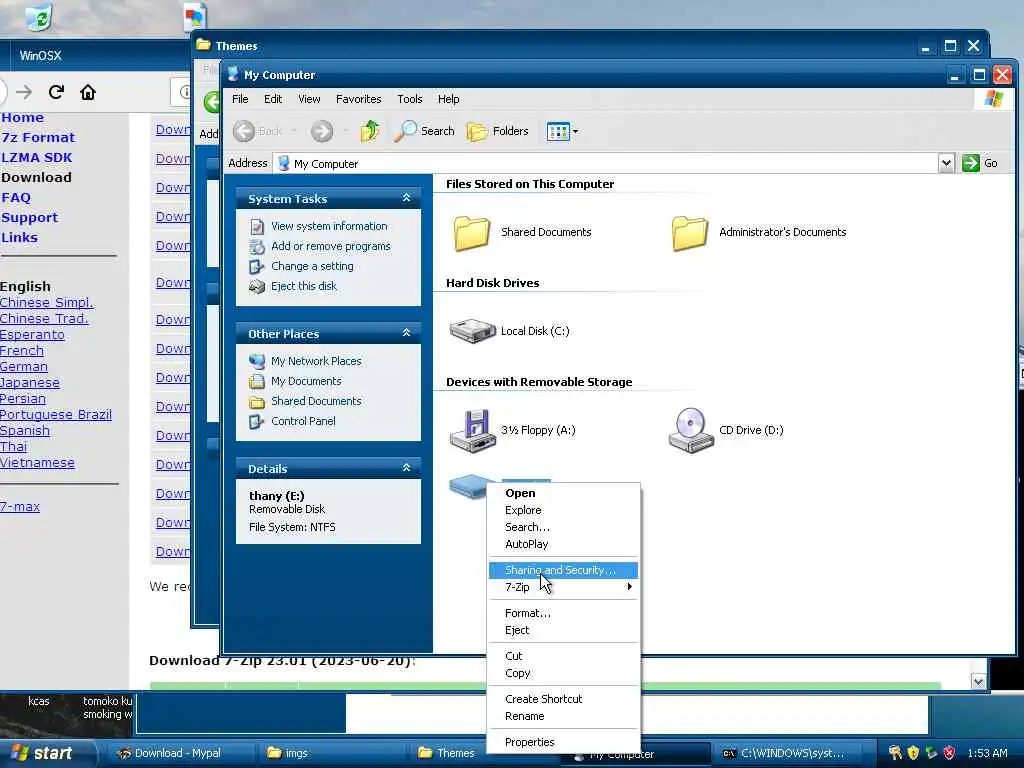Switch to the Themes taskbar button
The image size is (1024, 768).
(x=447, y=753)
